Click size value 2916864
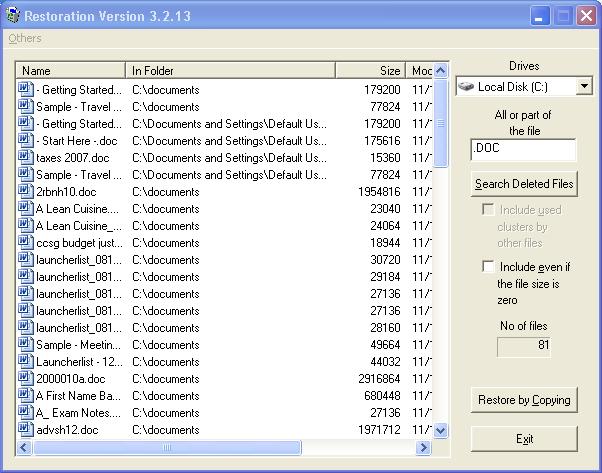Viewport: 602px width, 473px height. (x=379, y=379)
